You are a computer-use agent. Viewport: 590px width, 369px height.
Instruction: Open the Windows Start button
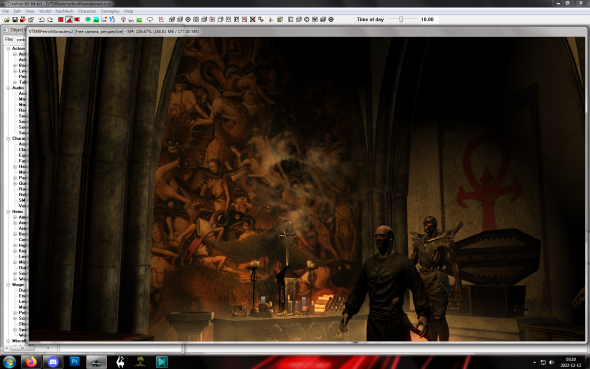coord(9,362)
